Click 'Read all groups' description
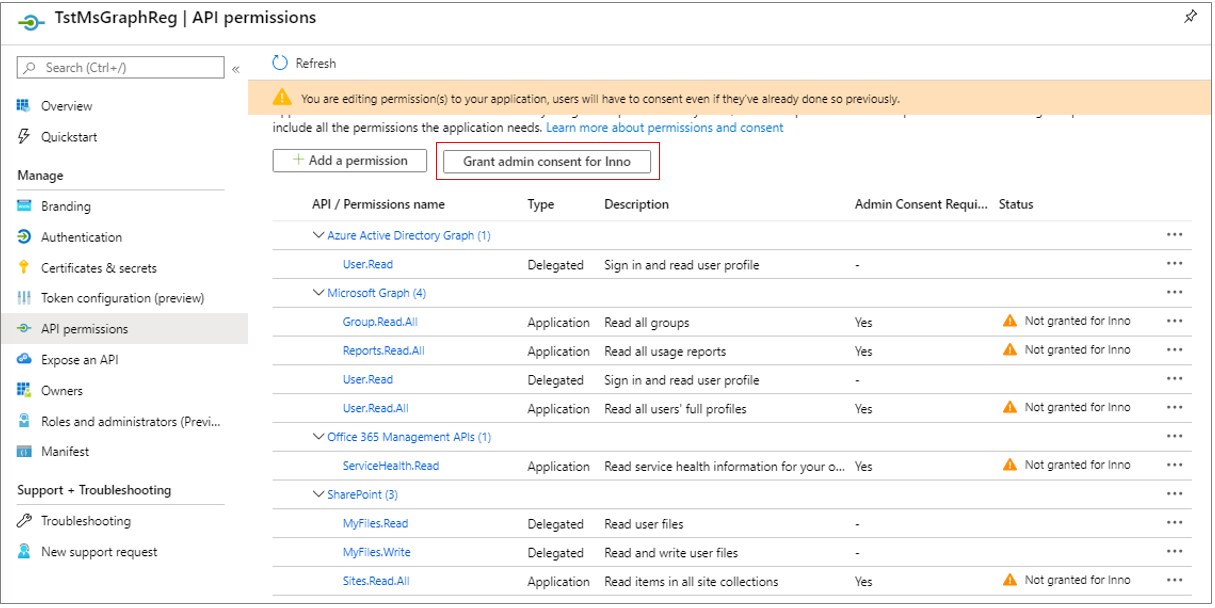 [647, 322]
